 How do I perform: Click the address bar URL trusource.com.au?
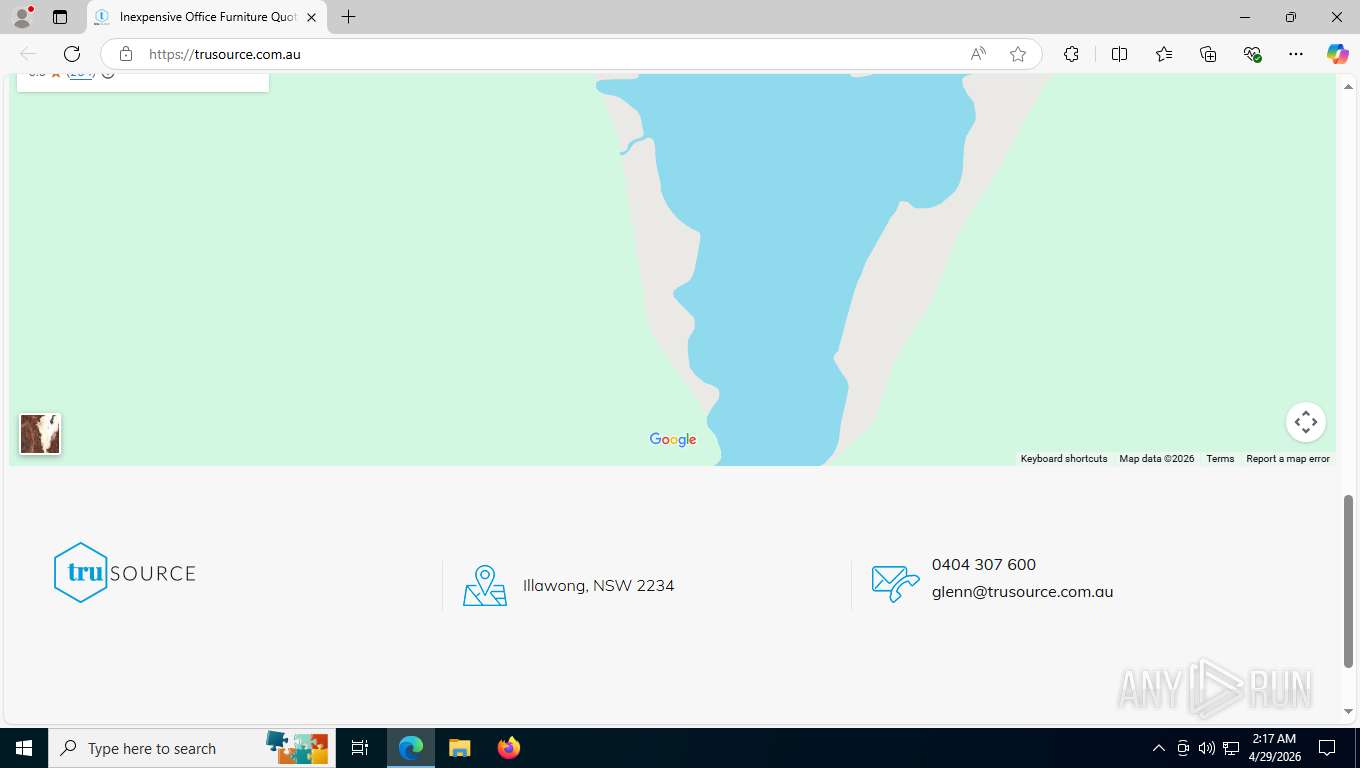[225, 55]
